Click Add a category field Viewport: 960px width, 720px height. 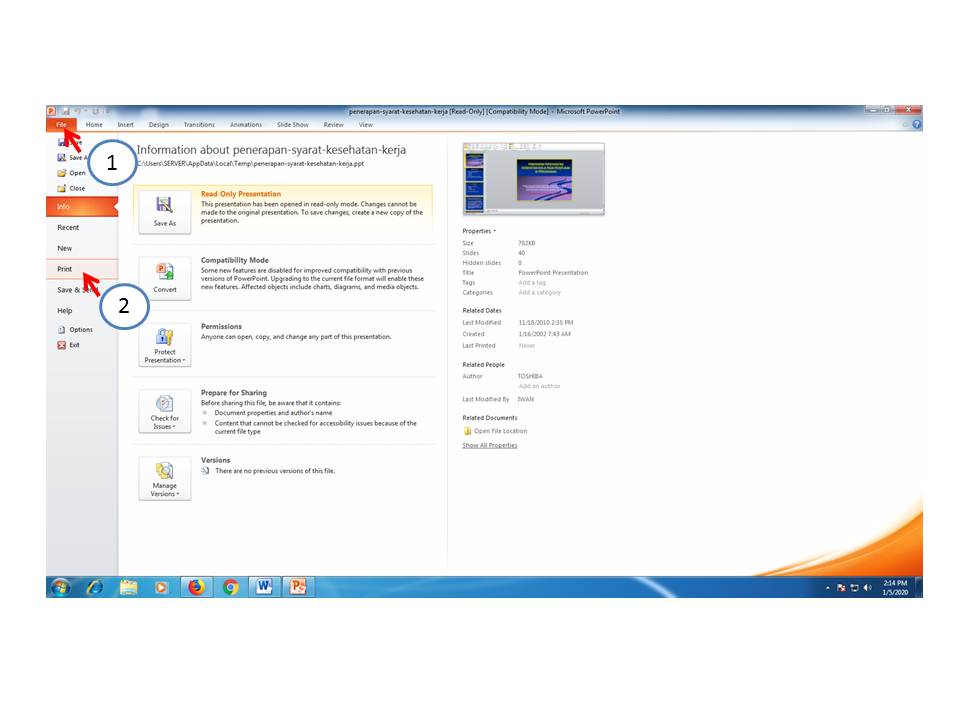click(539, 293)
